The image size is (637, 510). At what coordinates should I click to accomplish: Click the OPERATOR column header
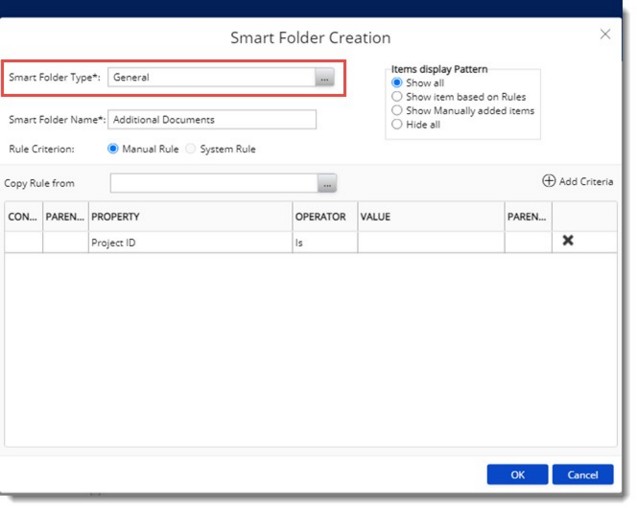[325, 217]
